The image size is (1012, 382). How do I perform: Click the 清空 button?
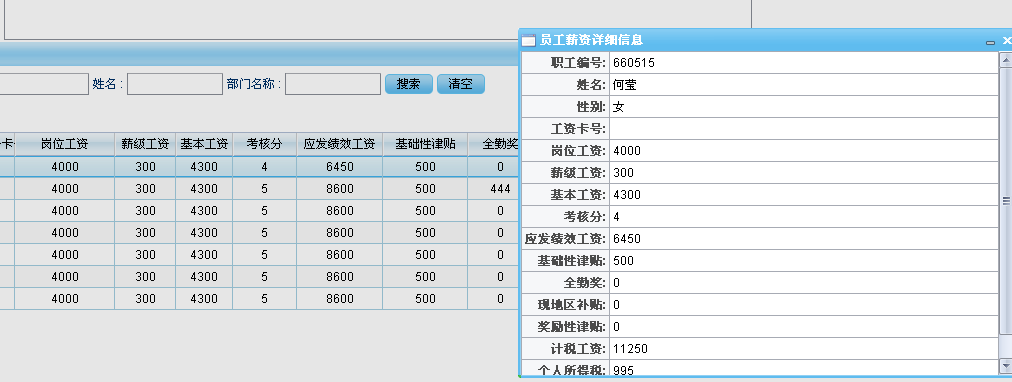461,84
